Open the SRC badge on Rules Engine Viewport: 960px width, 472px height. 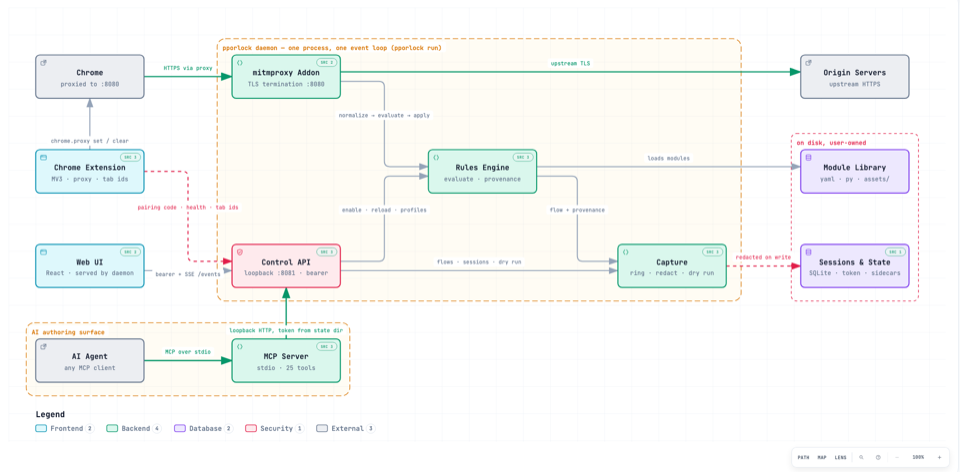click(522, 157)
